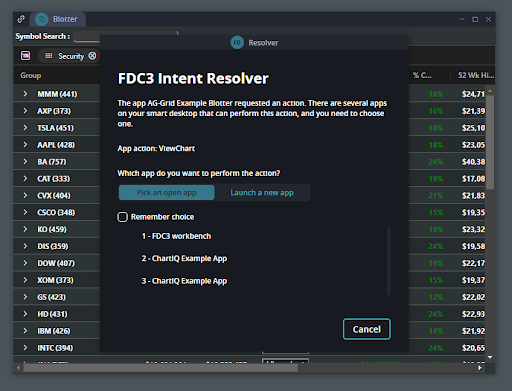Expand the GS (423) group row
This screenshot has width=512, height=391.
pos(25,297)
